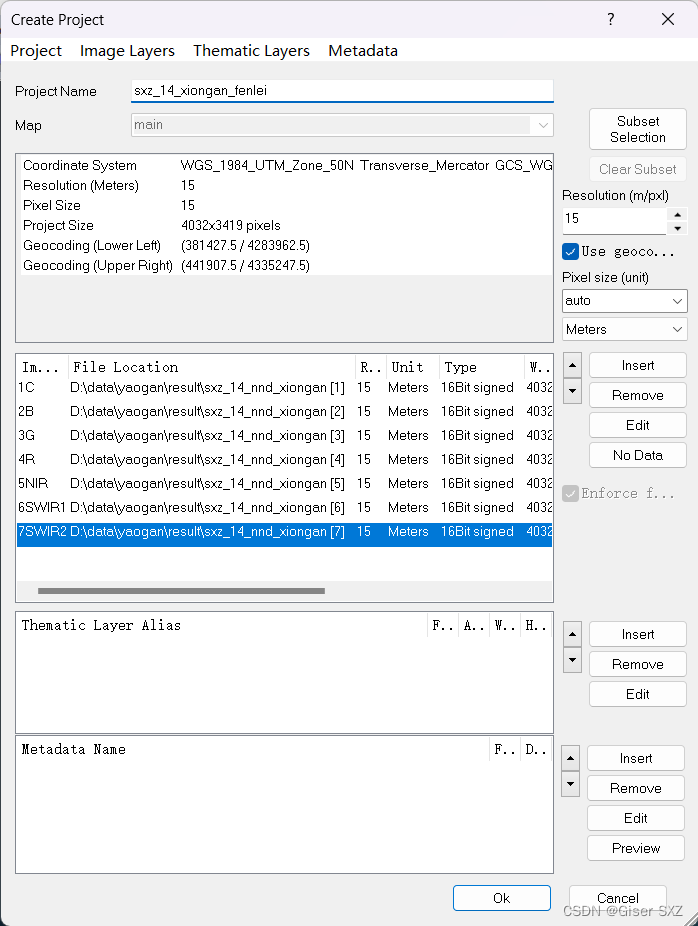Select the 4R image layer row
Viewport: 698px width, 926px height.
(x=285, y=459)
